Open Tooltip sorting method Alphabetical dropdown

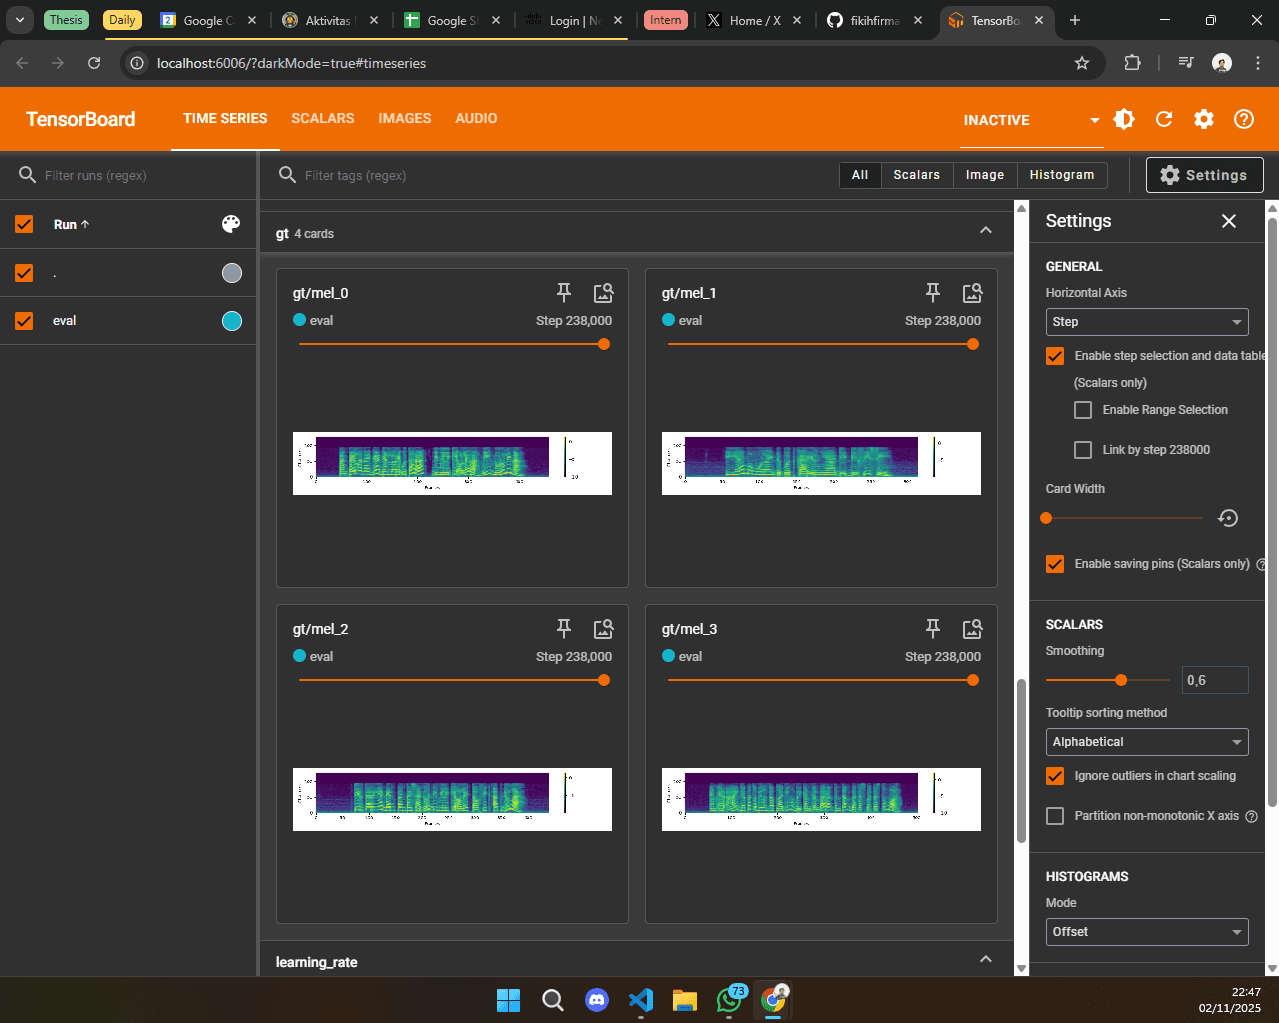1147,742
